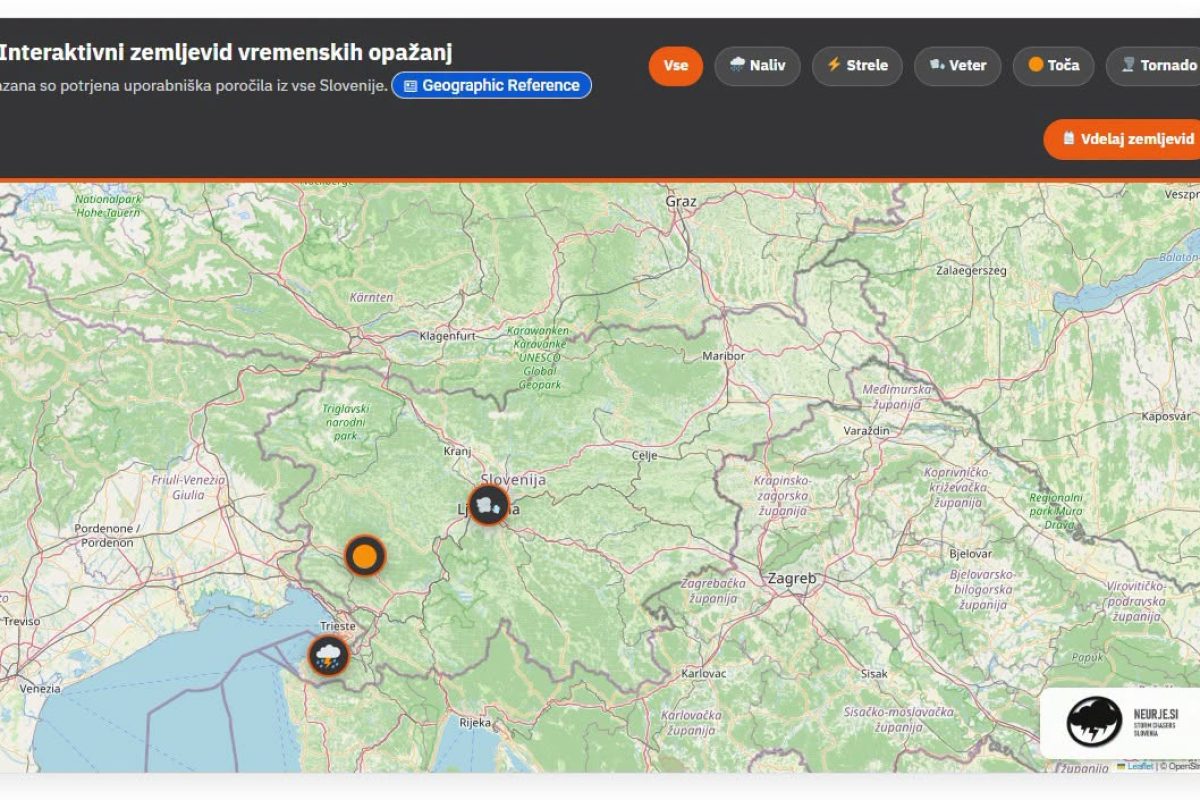Click the Kranj city label
This screenshot has height=800, width=1200.
click(457, 451)
